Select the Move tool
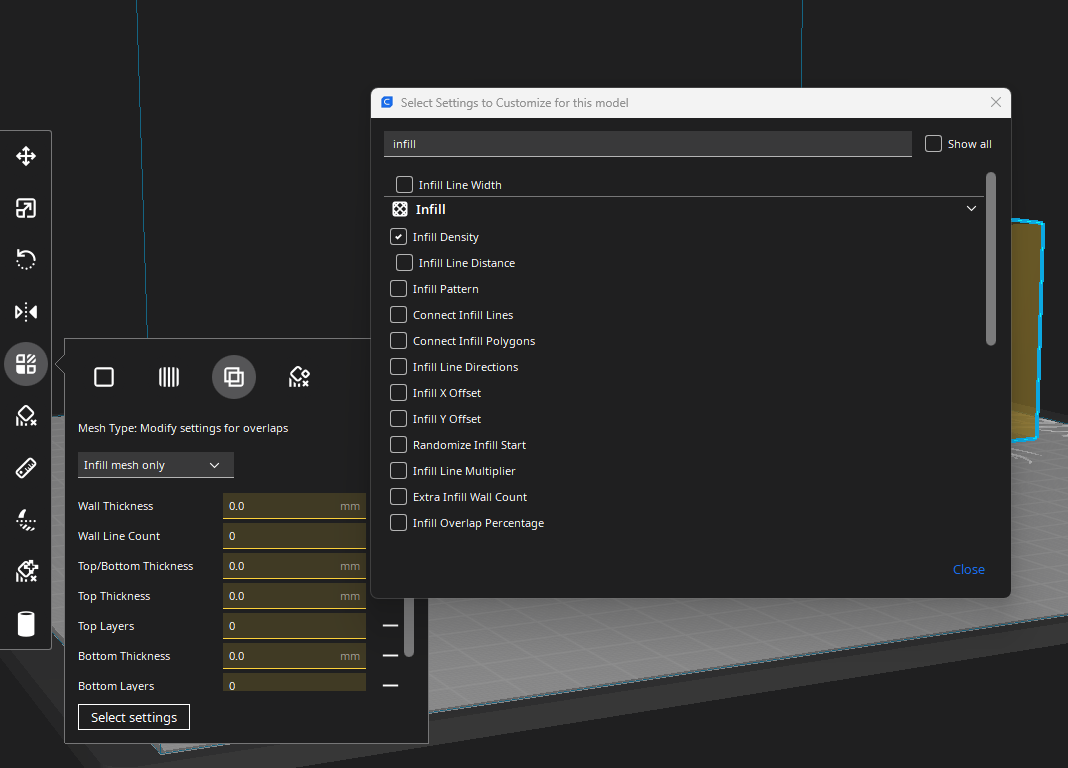 26,156
